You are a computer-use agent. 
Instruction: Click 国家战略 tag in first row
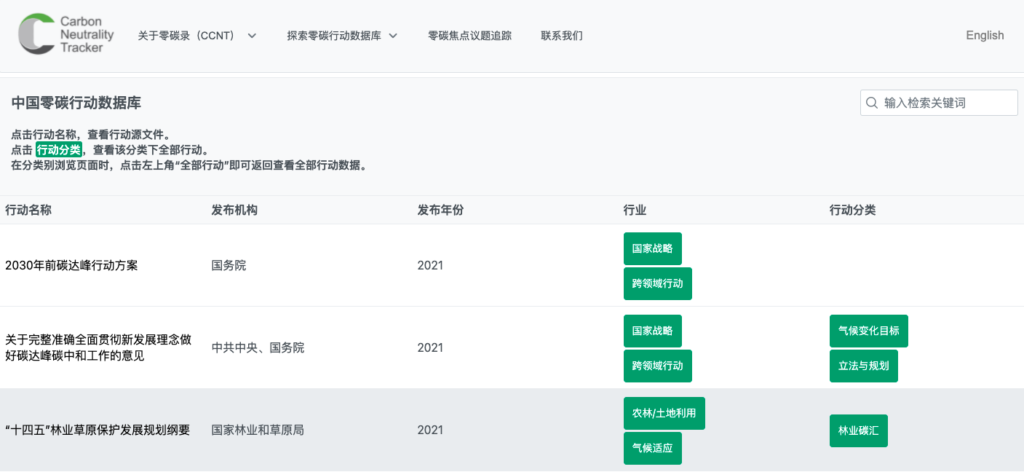tap(652, 249)
